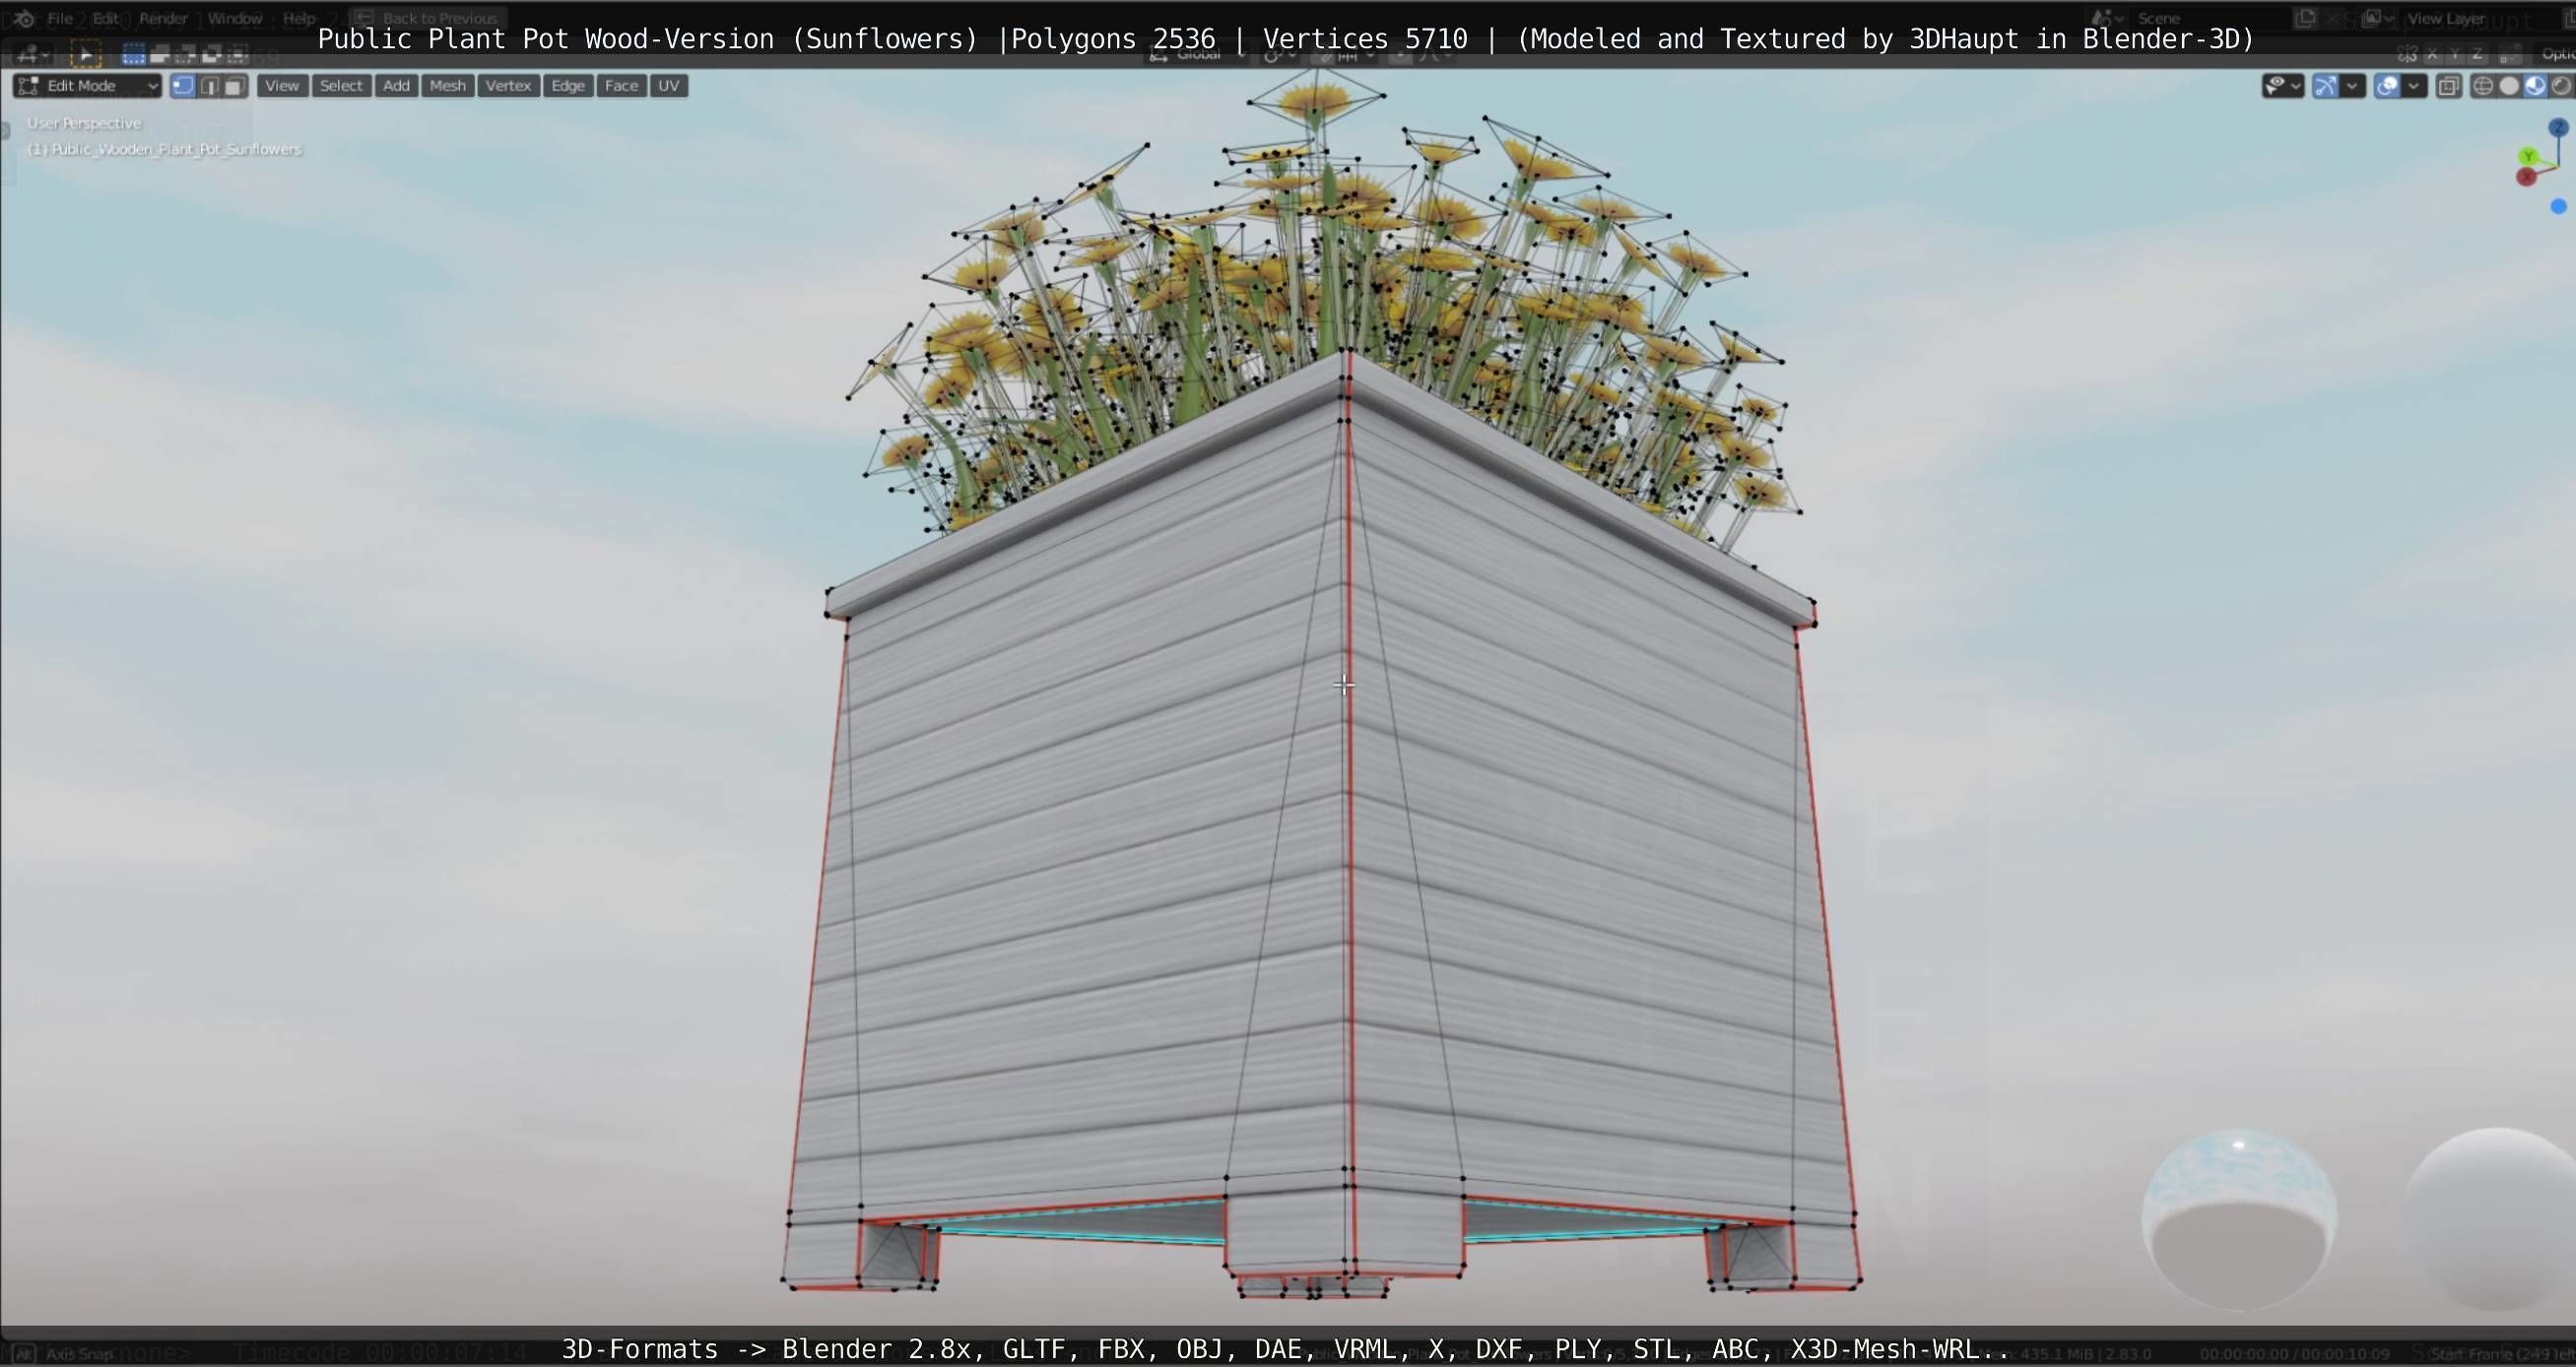The height and width of the screenshot is (1367, 2576).
Task: Switch to Rendered shading
Action: tap(2561, 86)
